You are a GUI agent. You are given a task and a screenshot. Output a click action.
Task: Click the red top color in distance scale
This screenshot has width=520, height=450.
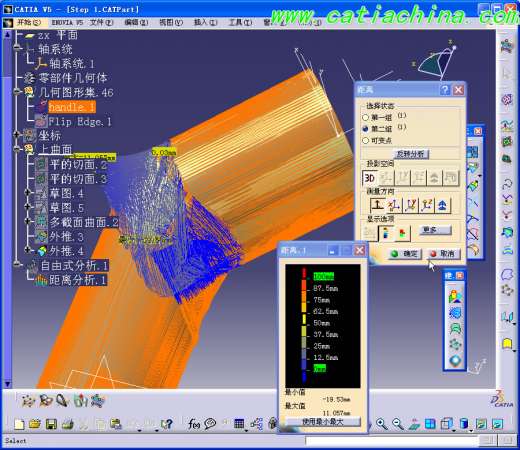pyautogui.click(x=304, y=274)
